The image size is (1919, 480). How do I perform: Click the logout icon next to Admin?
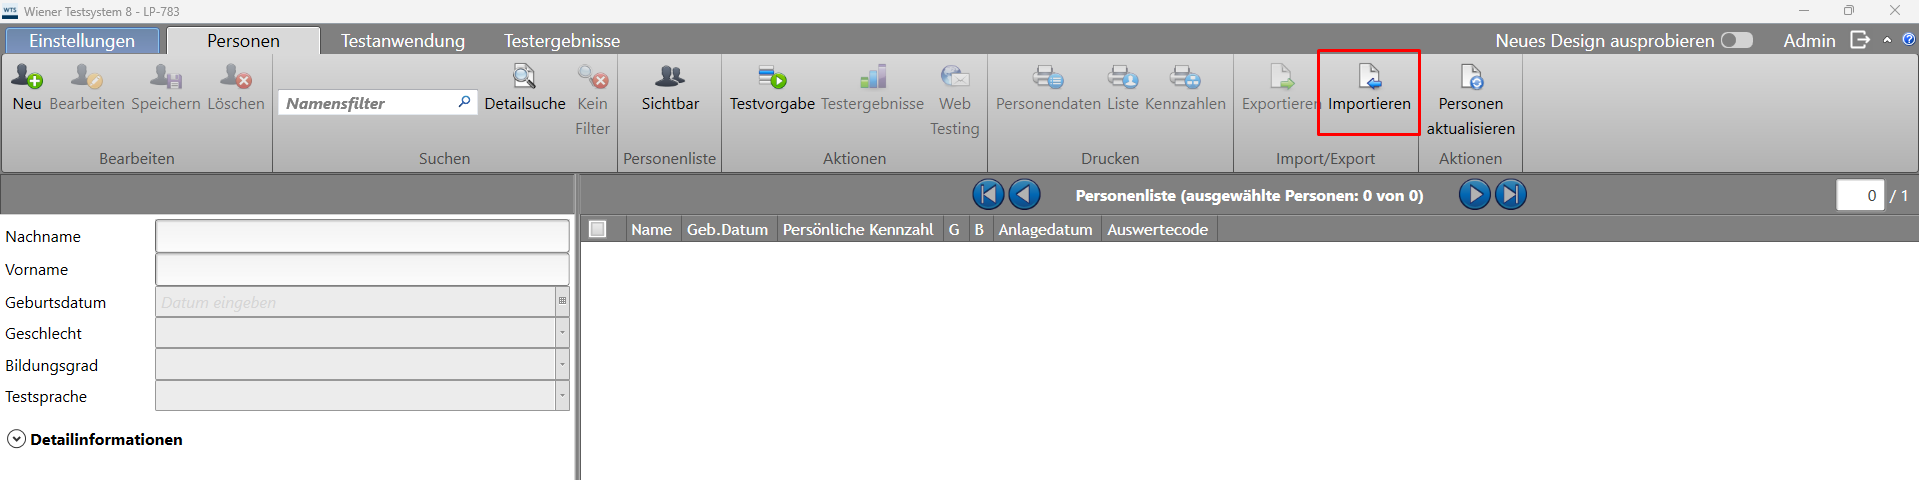pos(1860,40)
